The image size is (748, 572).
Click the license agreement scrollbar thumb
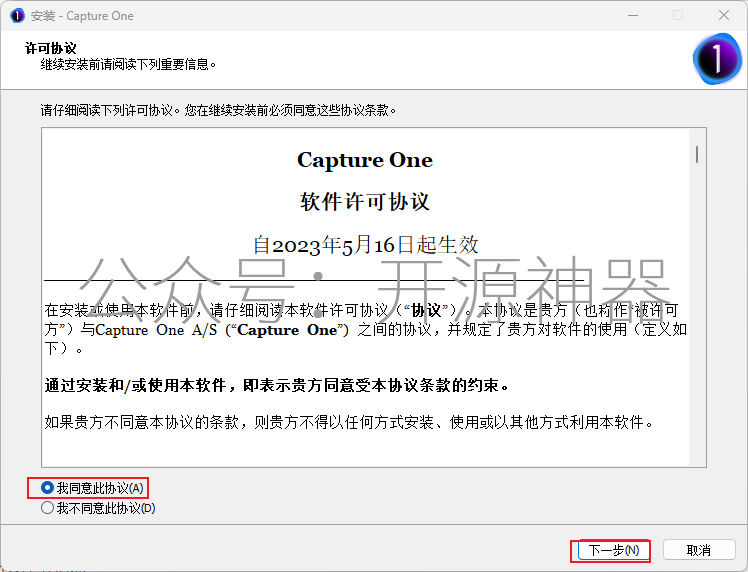click(x=697, y=154)
